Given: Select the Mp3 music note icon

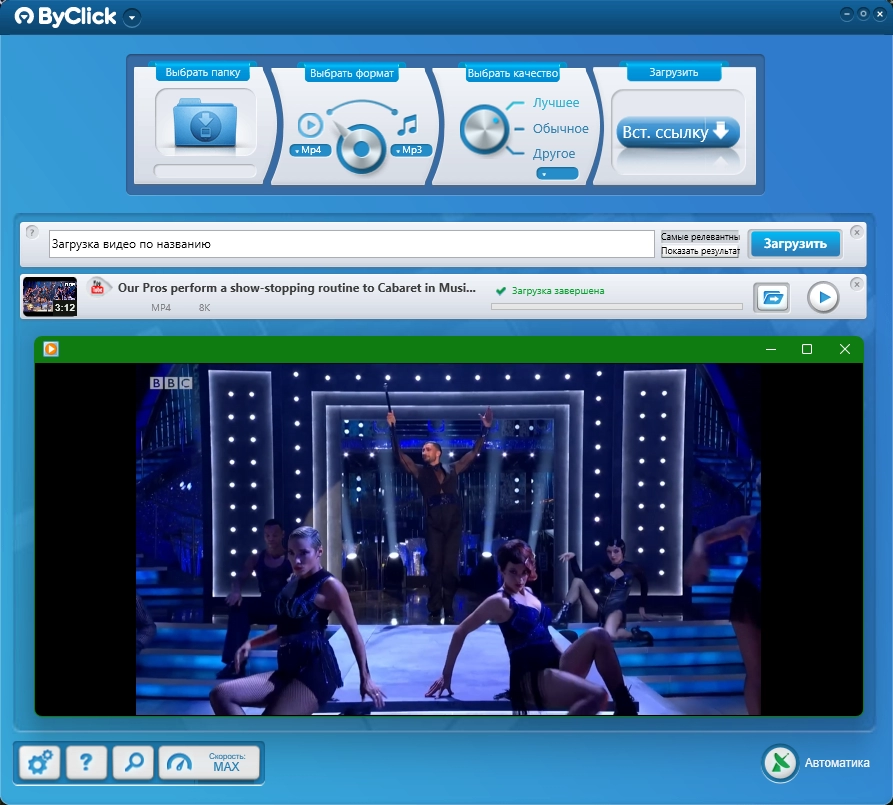Looking at the screenshot, I should (408, 125).
